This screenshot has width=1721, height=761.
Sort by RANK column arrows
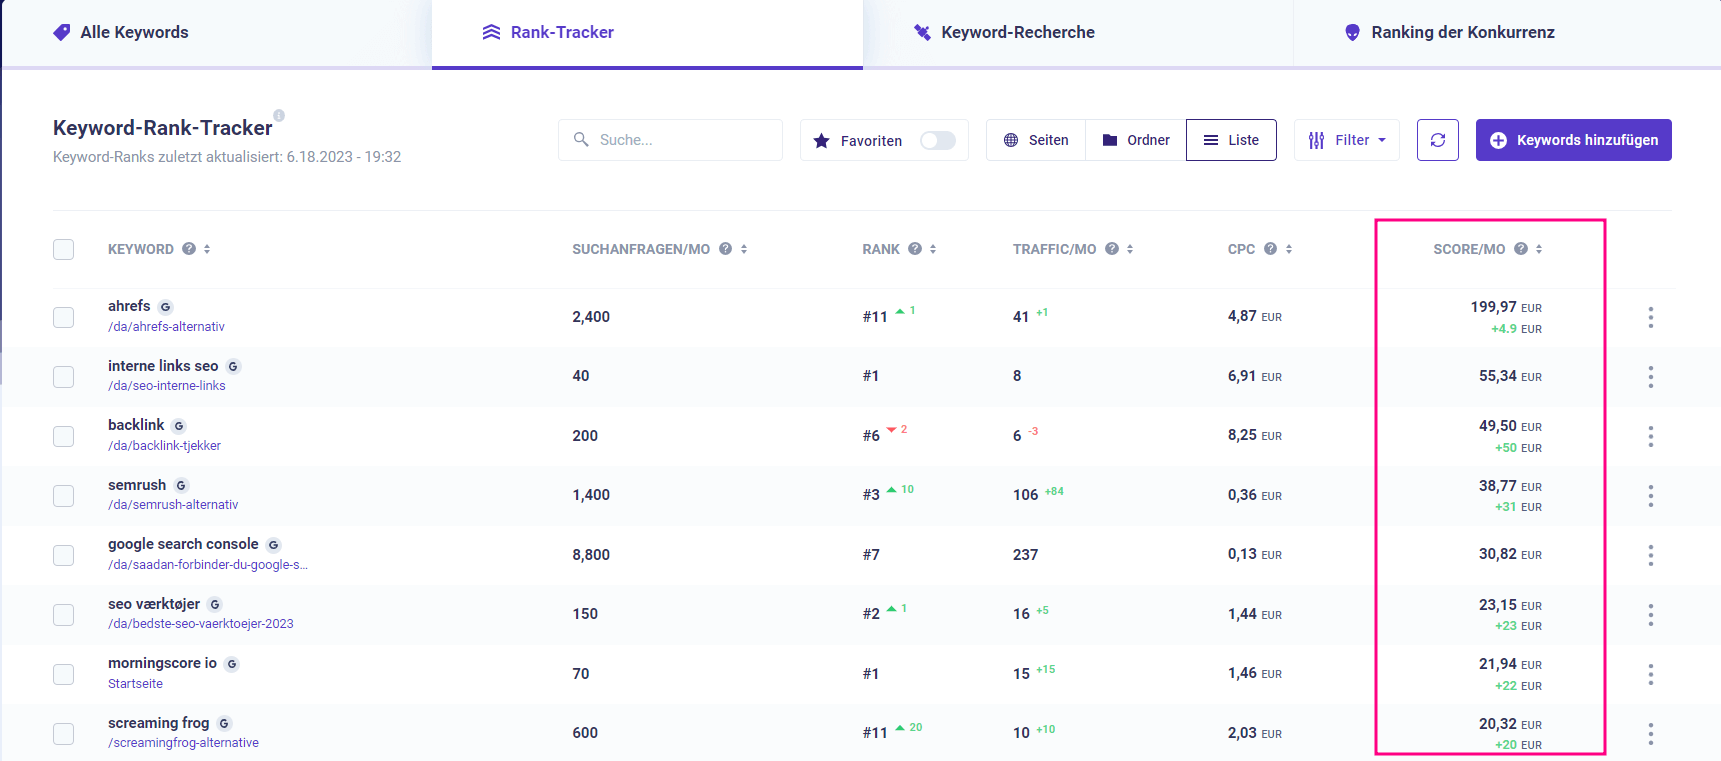[x=933, y=249]
